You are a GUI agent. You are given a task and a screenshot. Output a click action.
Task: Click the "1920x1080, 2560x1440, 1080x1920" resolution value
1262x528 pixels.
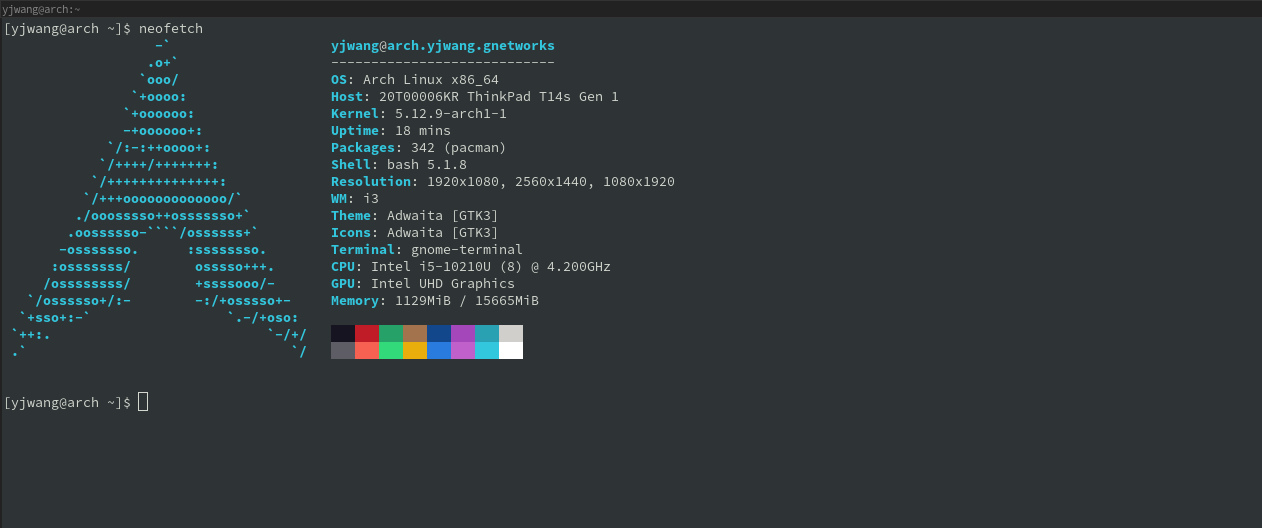click(x=551, y=182)
